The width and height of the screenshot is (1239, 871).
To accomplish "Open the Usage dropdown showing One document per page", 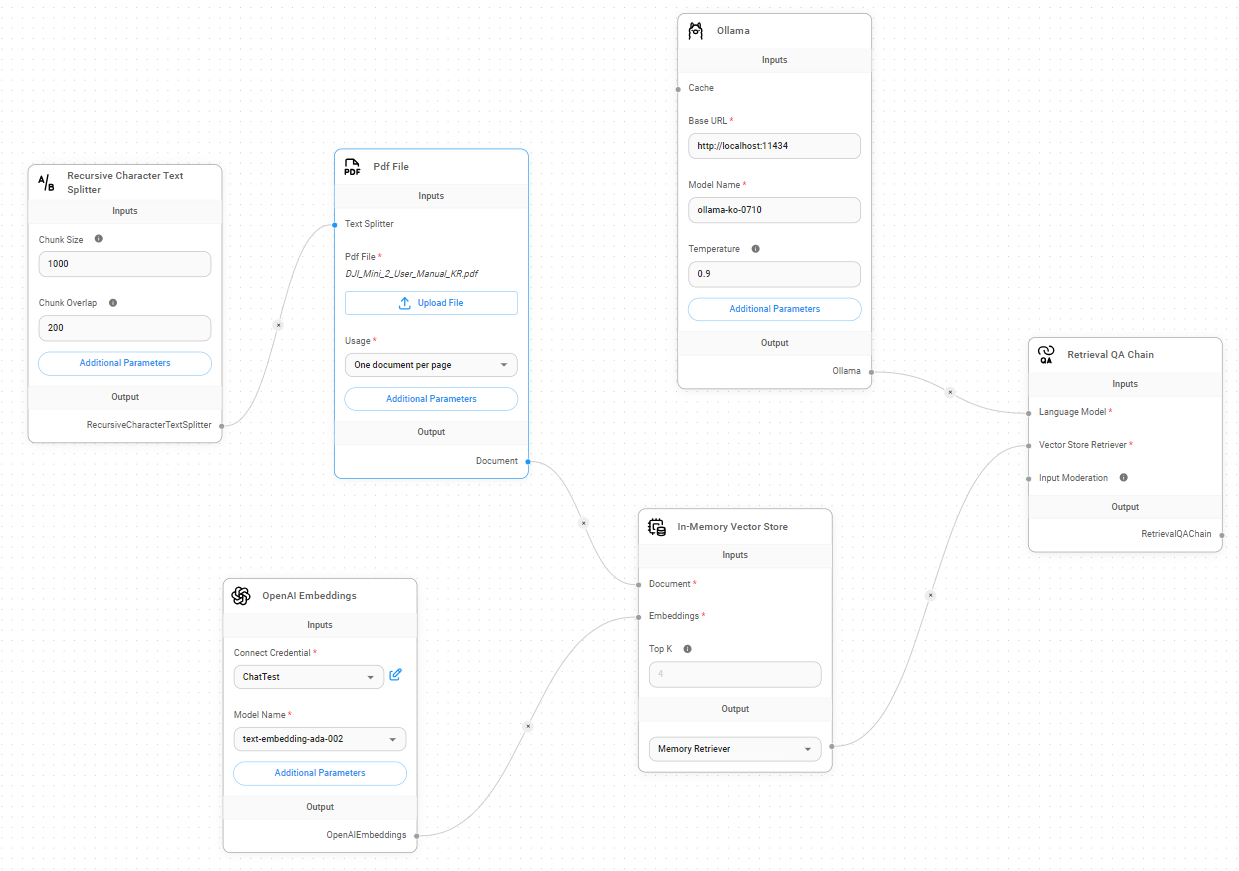I will (x=431, y=365).
